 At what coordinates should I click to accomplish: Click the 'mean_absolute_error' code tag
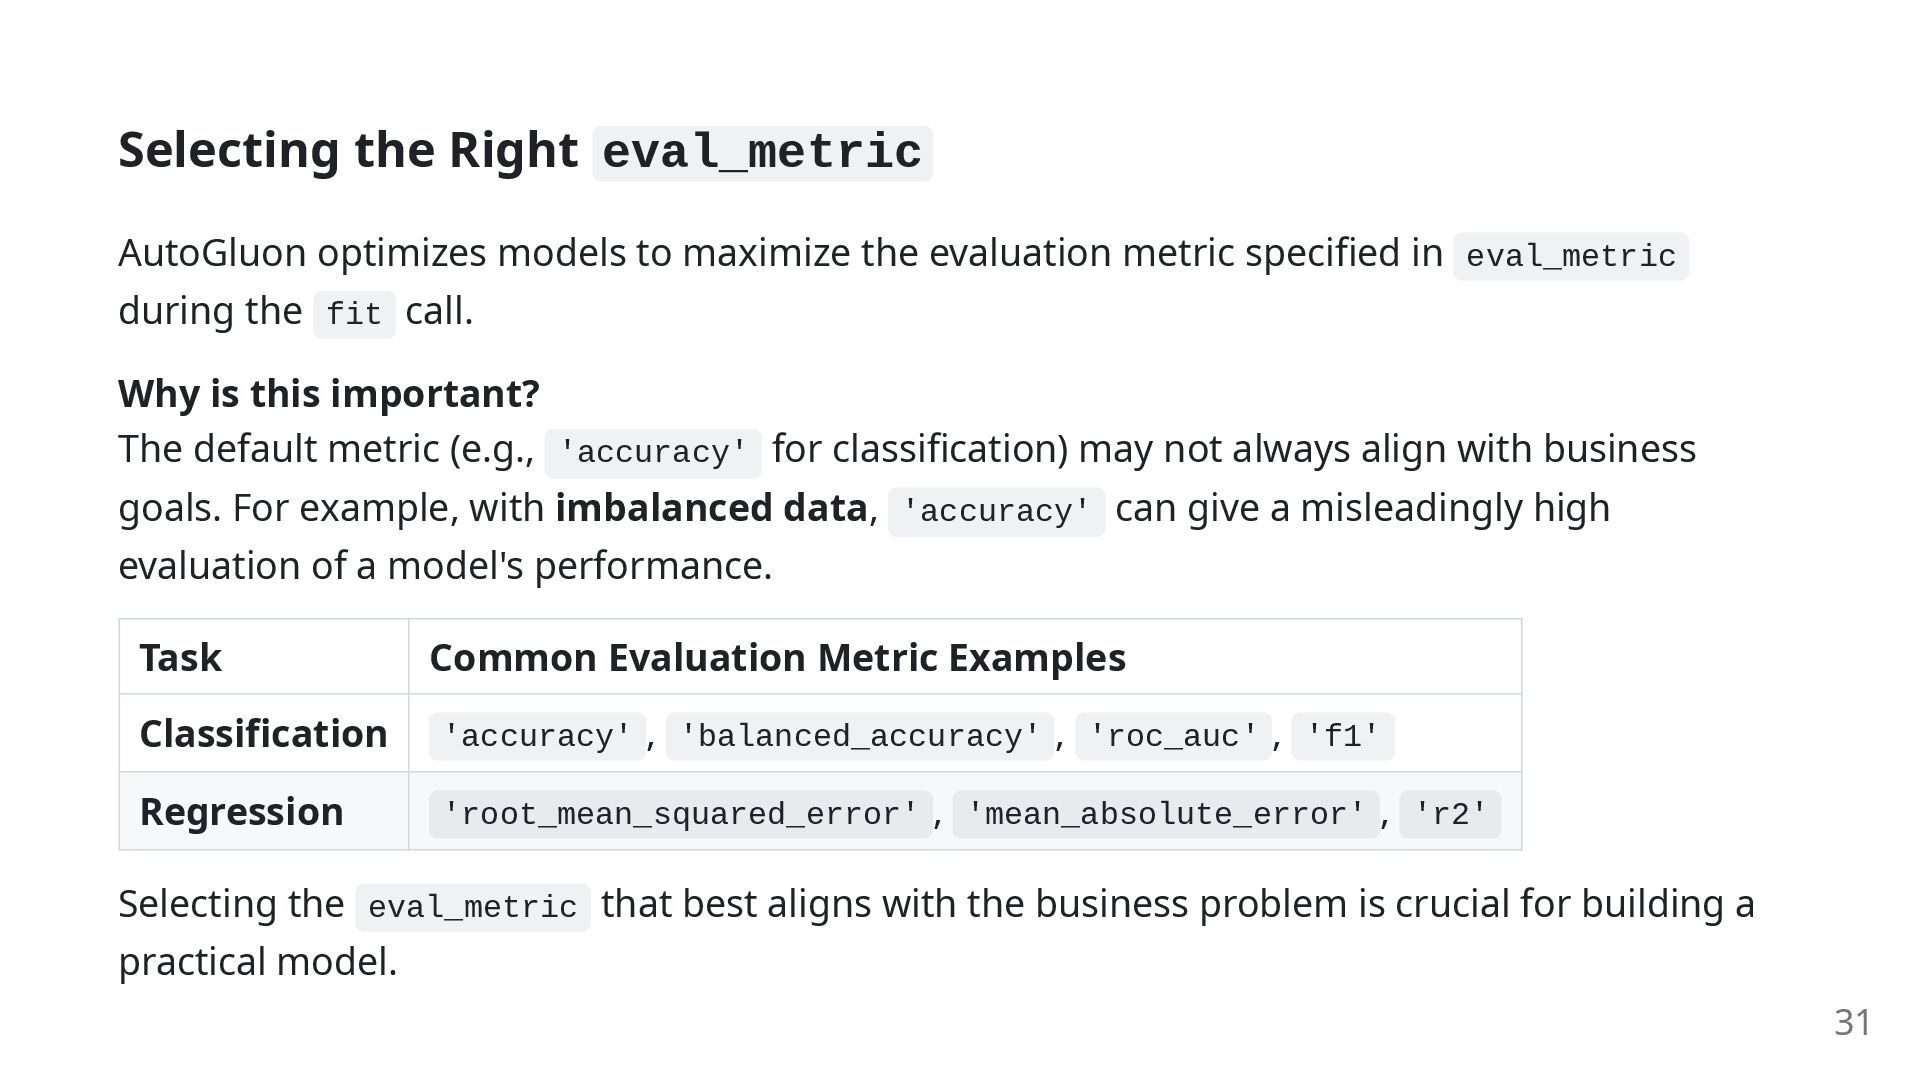pos(1166,815)
